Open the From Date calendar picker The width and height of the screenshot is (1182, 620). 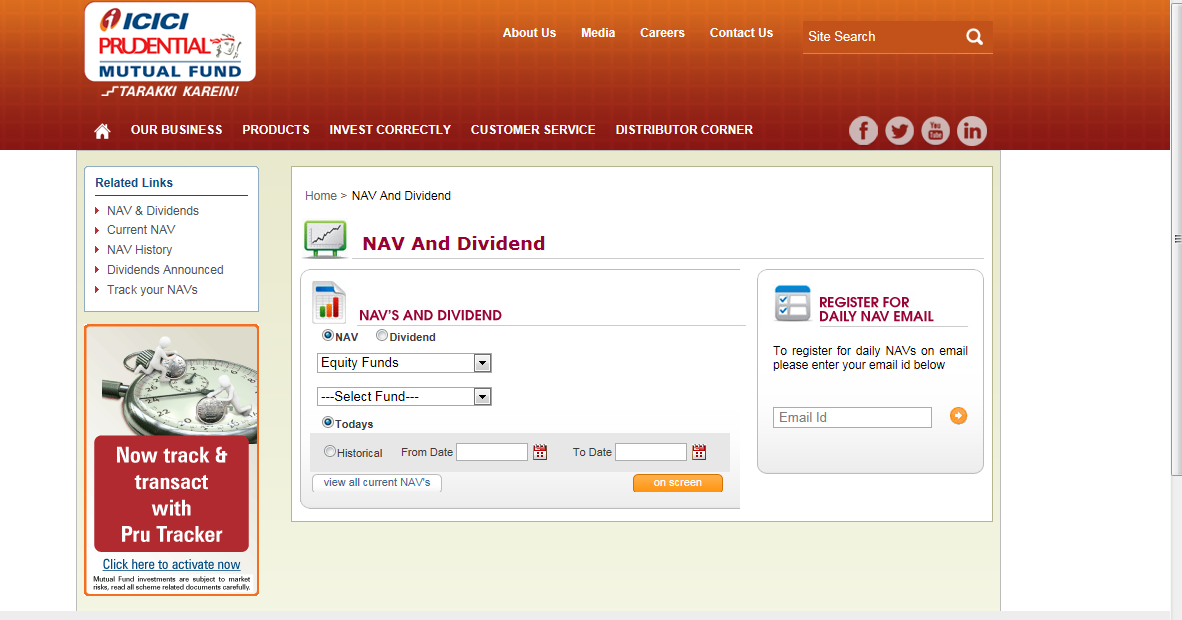click(540, 452)
